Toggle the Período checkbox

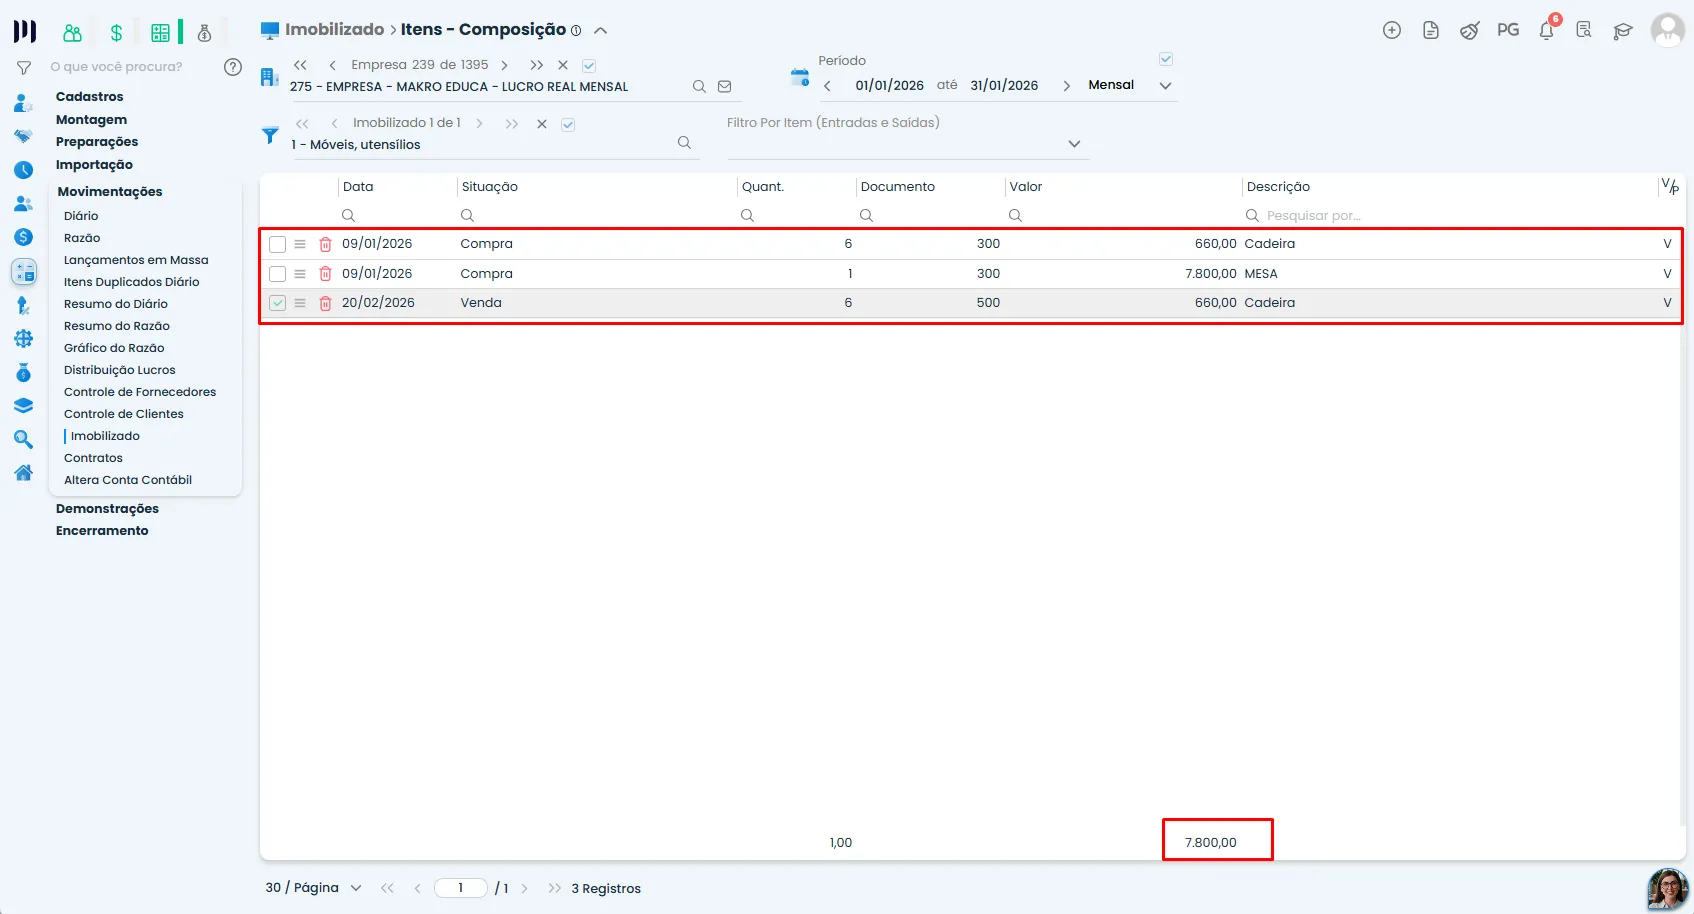pyautogui.click(x=1166, y=59)
